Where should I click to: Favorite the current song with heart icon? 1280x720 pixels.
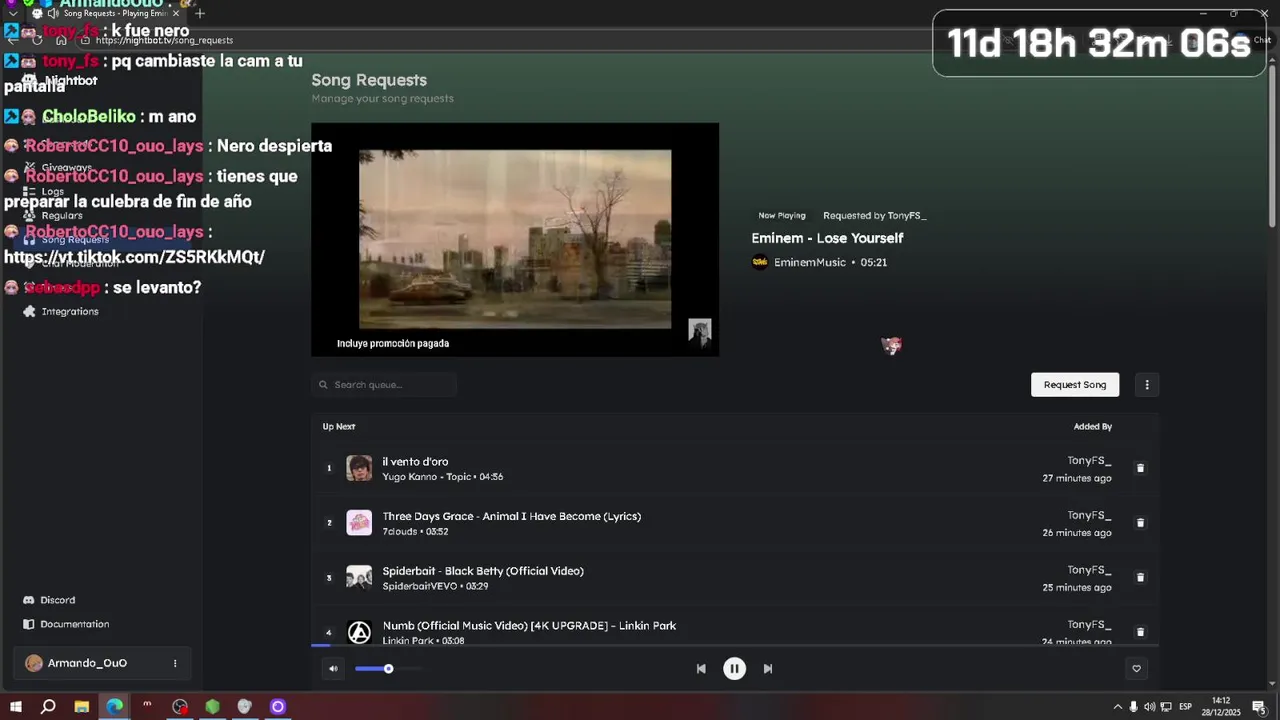click(x=1136, y=669)
